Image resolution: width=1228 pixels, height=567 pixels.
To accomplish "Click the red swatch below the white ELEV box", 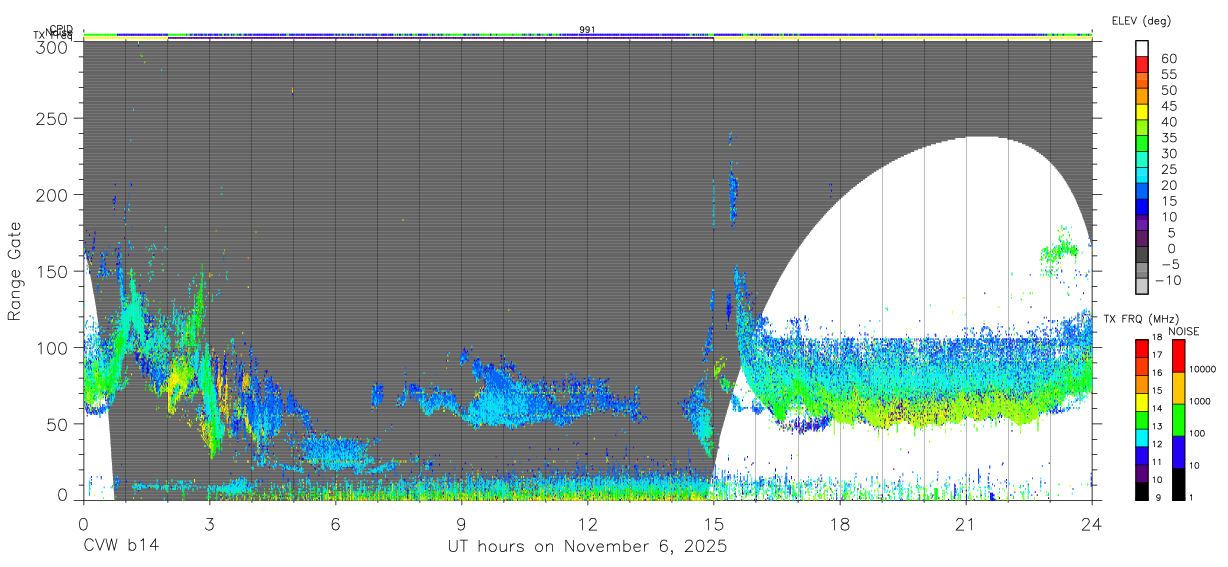I will coord(1142,64).
